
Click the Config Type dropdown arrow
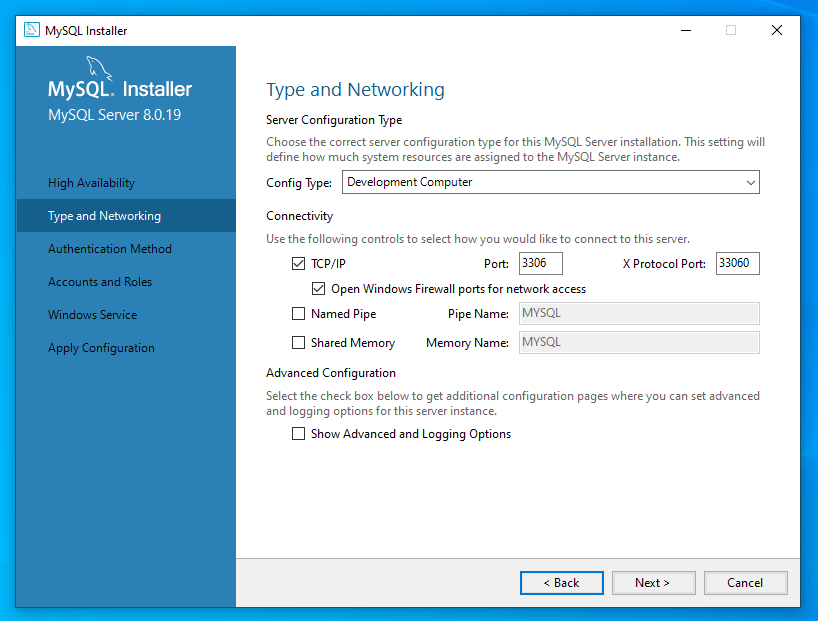(x=750, y=182)
